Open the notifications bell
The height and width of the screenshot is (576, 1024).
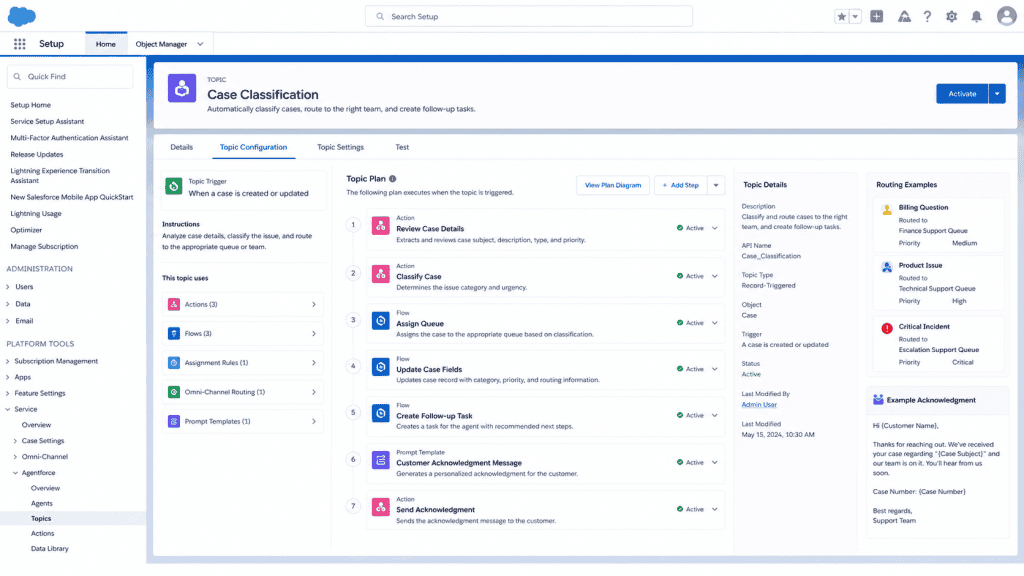coord(976,17)
